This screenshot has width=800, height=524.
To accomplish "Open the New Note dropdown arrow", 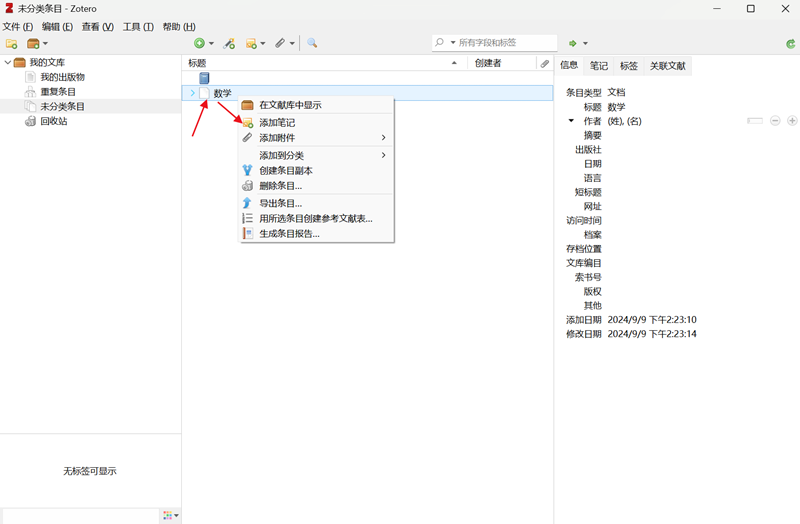I will 263,44.
